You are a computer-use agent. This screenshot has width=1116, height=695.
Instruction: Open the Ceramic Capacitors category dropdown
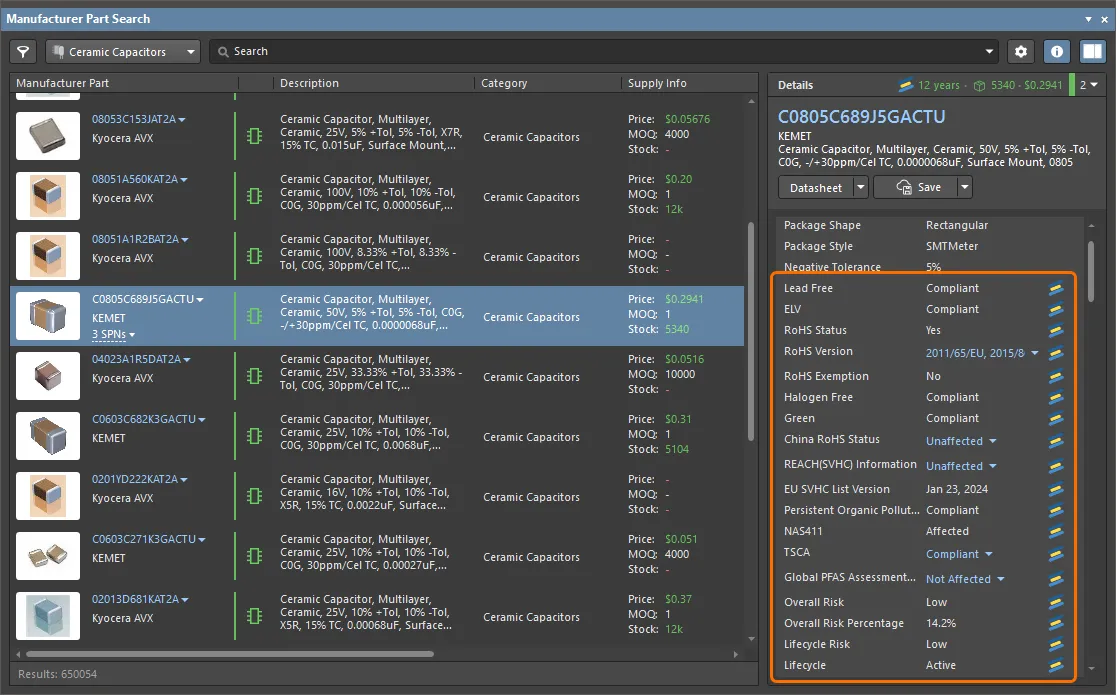coord(123,52)
